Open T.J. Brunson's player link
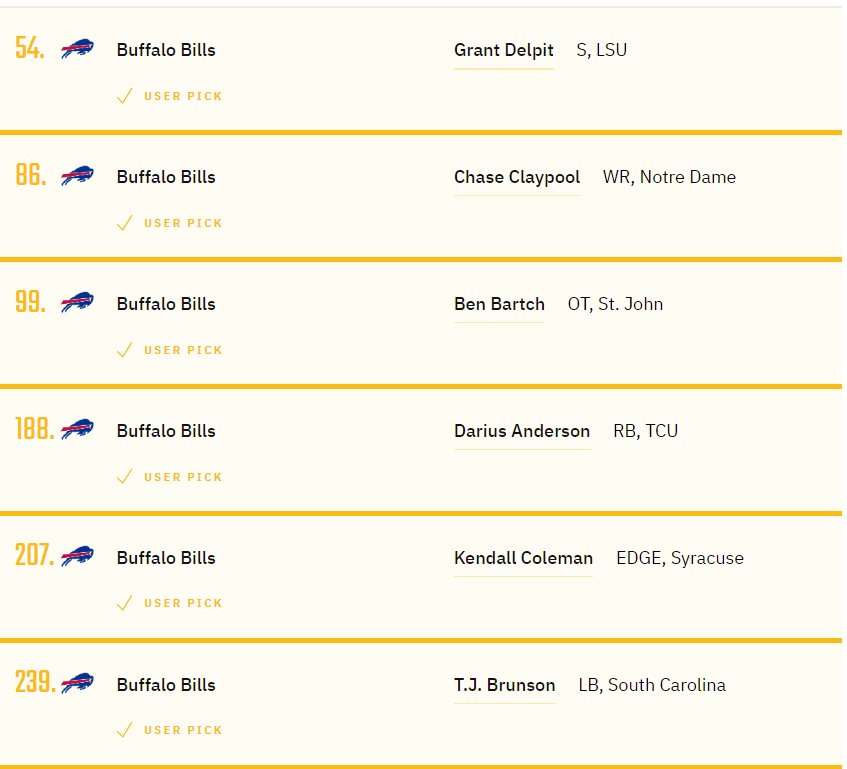847x769 pixels. point(505,685)
